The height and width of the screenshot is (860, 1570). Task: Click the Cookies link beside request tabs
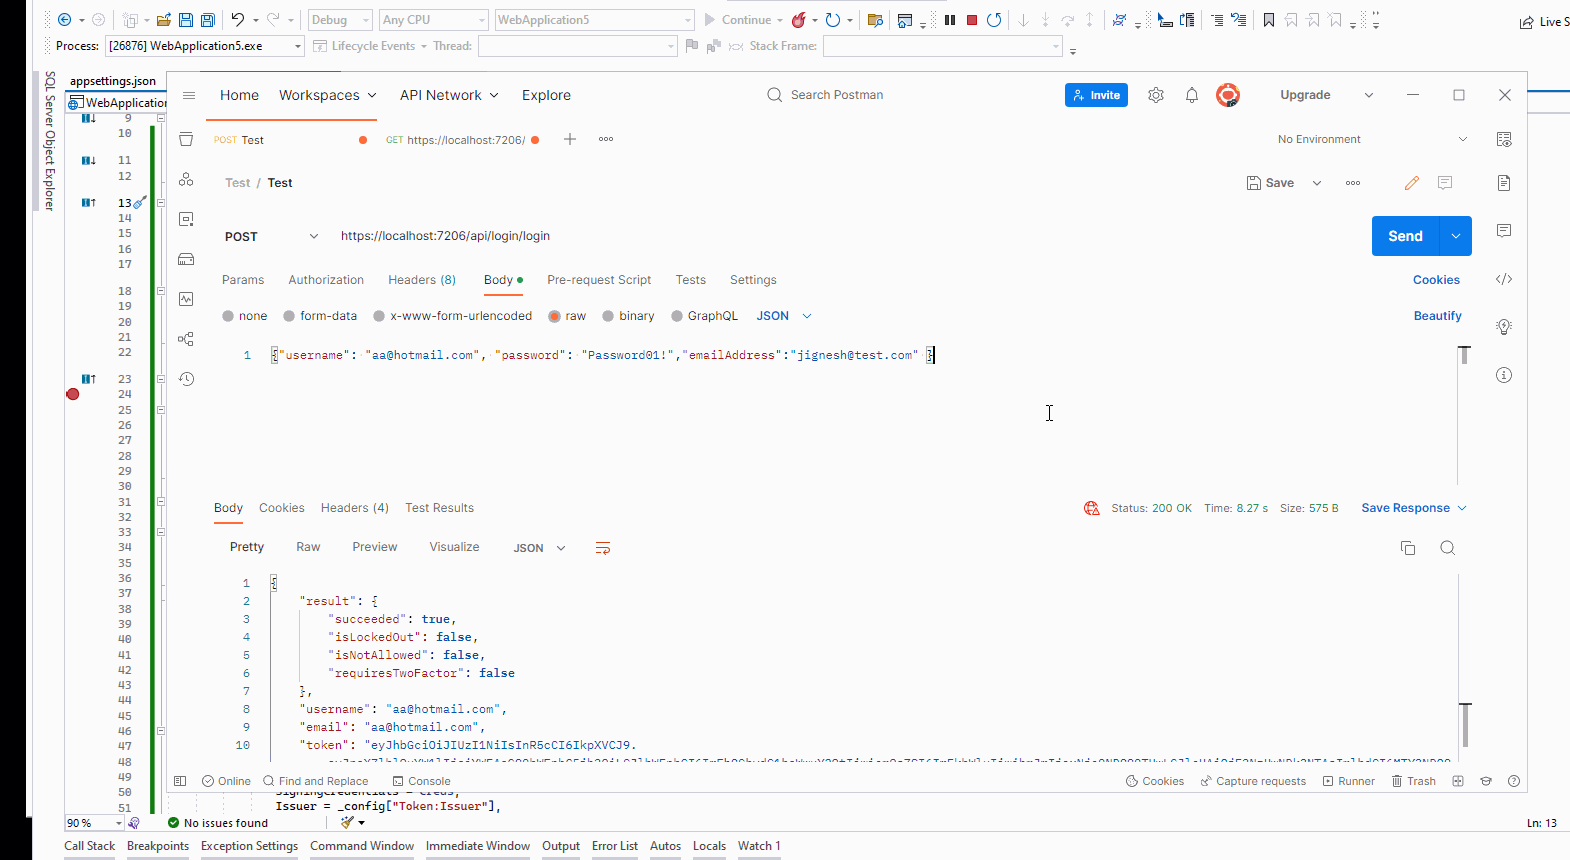(x=1436, y=280)
